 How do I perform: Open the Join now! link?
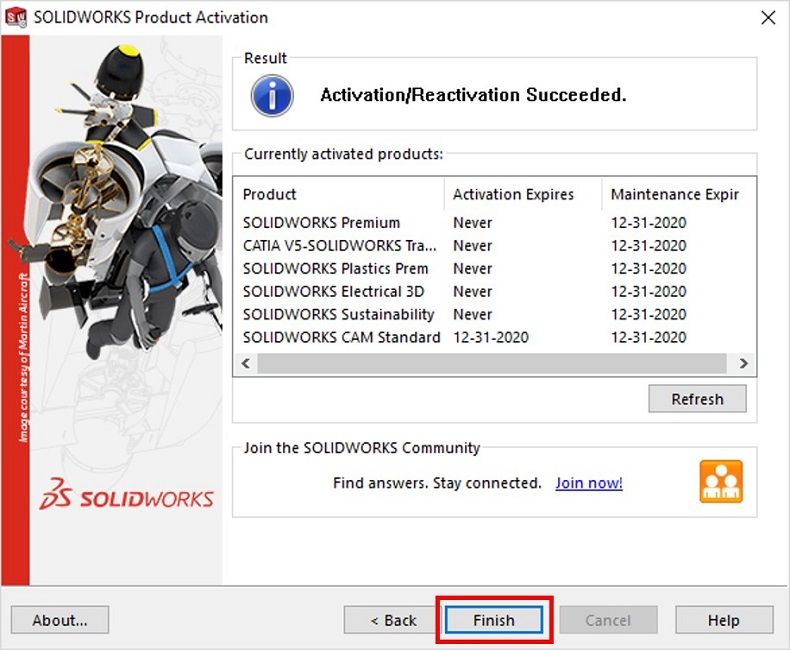coord(589,483)
